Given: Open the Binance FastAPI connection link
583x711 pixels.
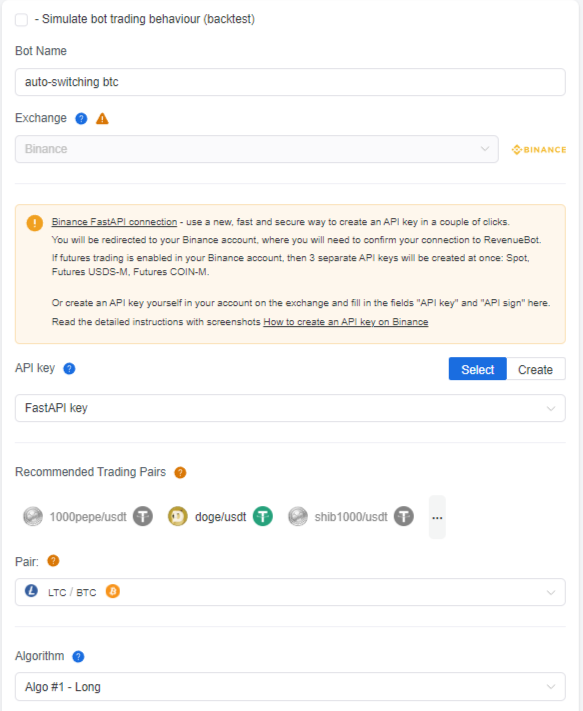Looking at the screenshot, I should pyautogui.click(x=114, y=222).
